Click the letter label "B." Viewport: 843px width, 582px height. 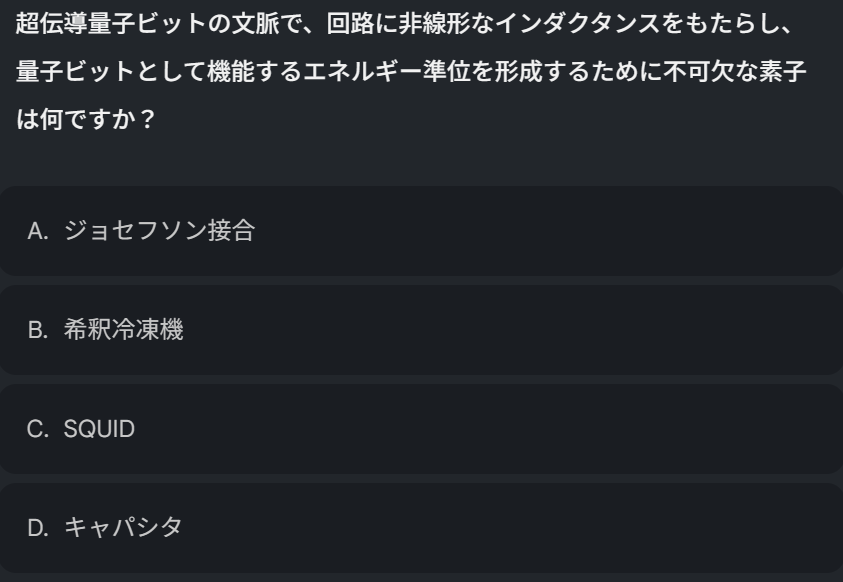pos(39,331)
